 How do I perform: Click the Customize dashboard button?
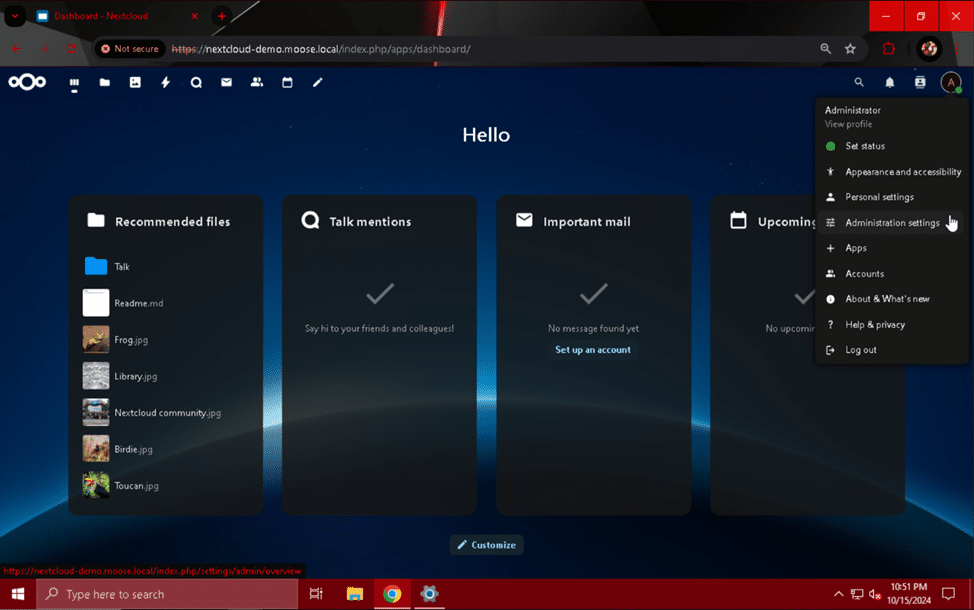486,545
